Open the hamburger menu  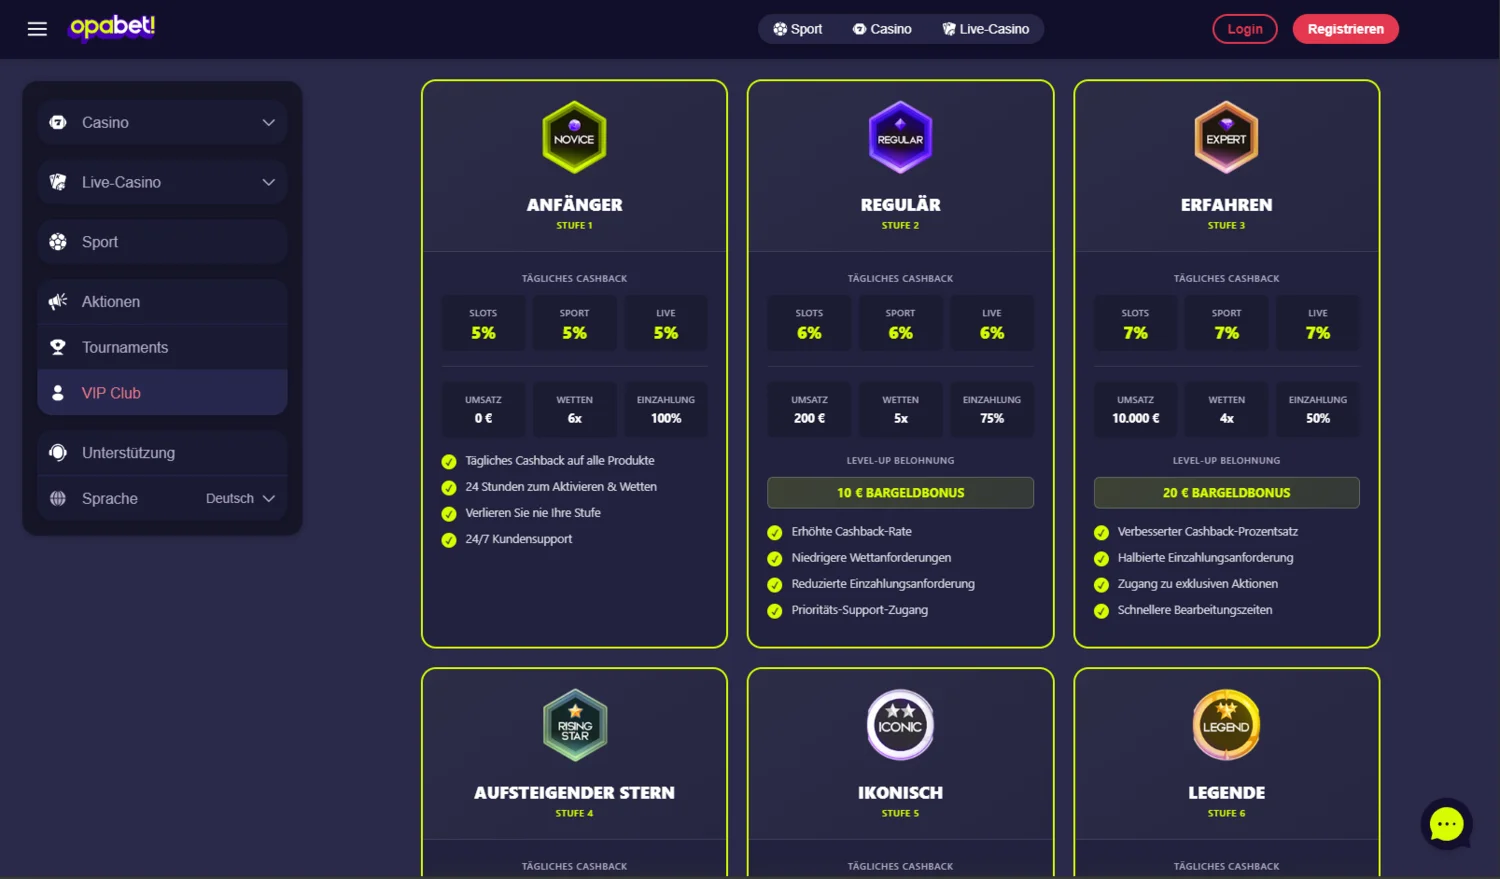tap(37, 28)
